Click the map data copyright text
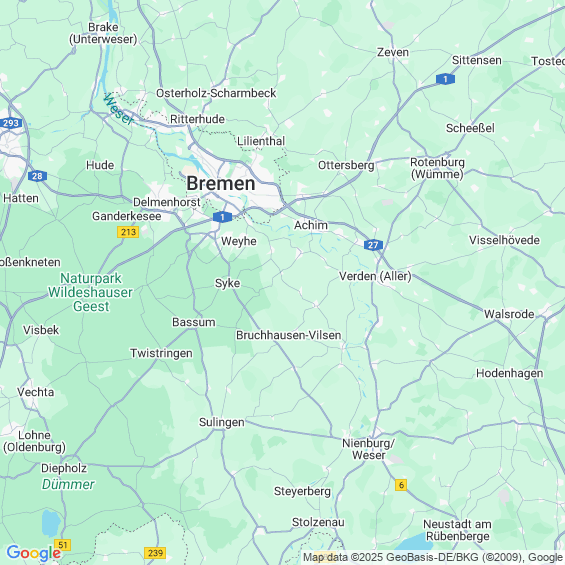Image resolution: width=565 pixels, height=565 pixels. pyautogui.click(x=433, y=557)
